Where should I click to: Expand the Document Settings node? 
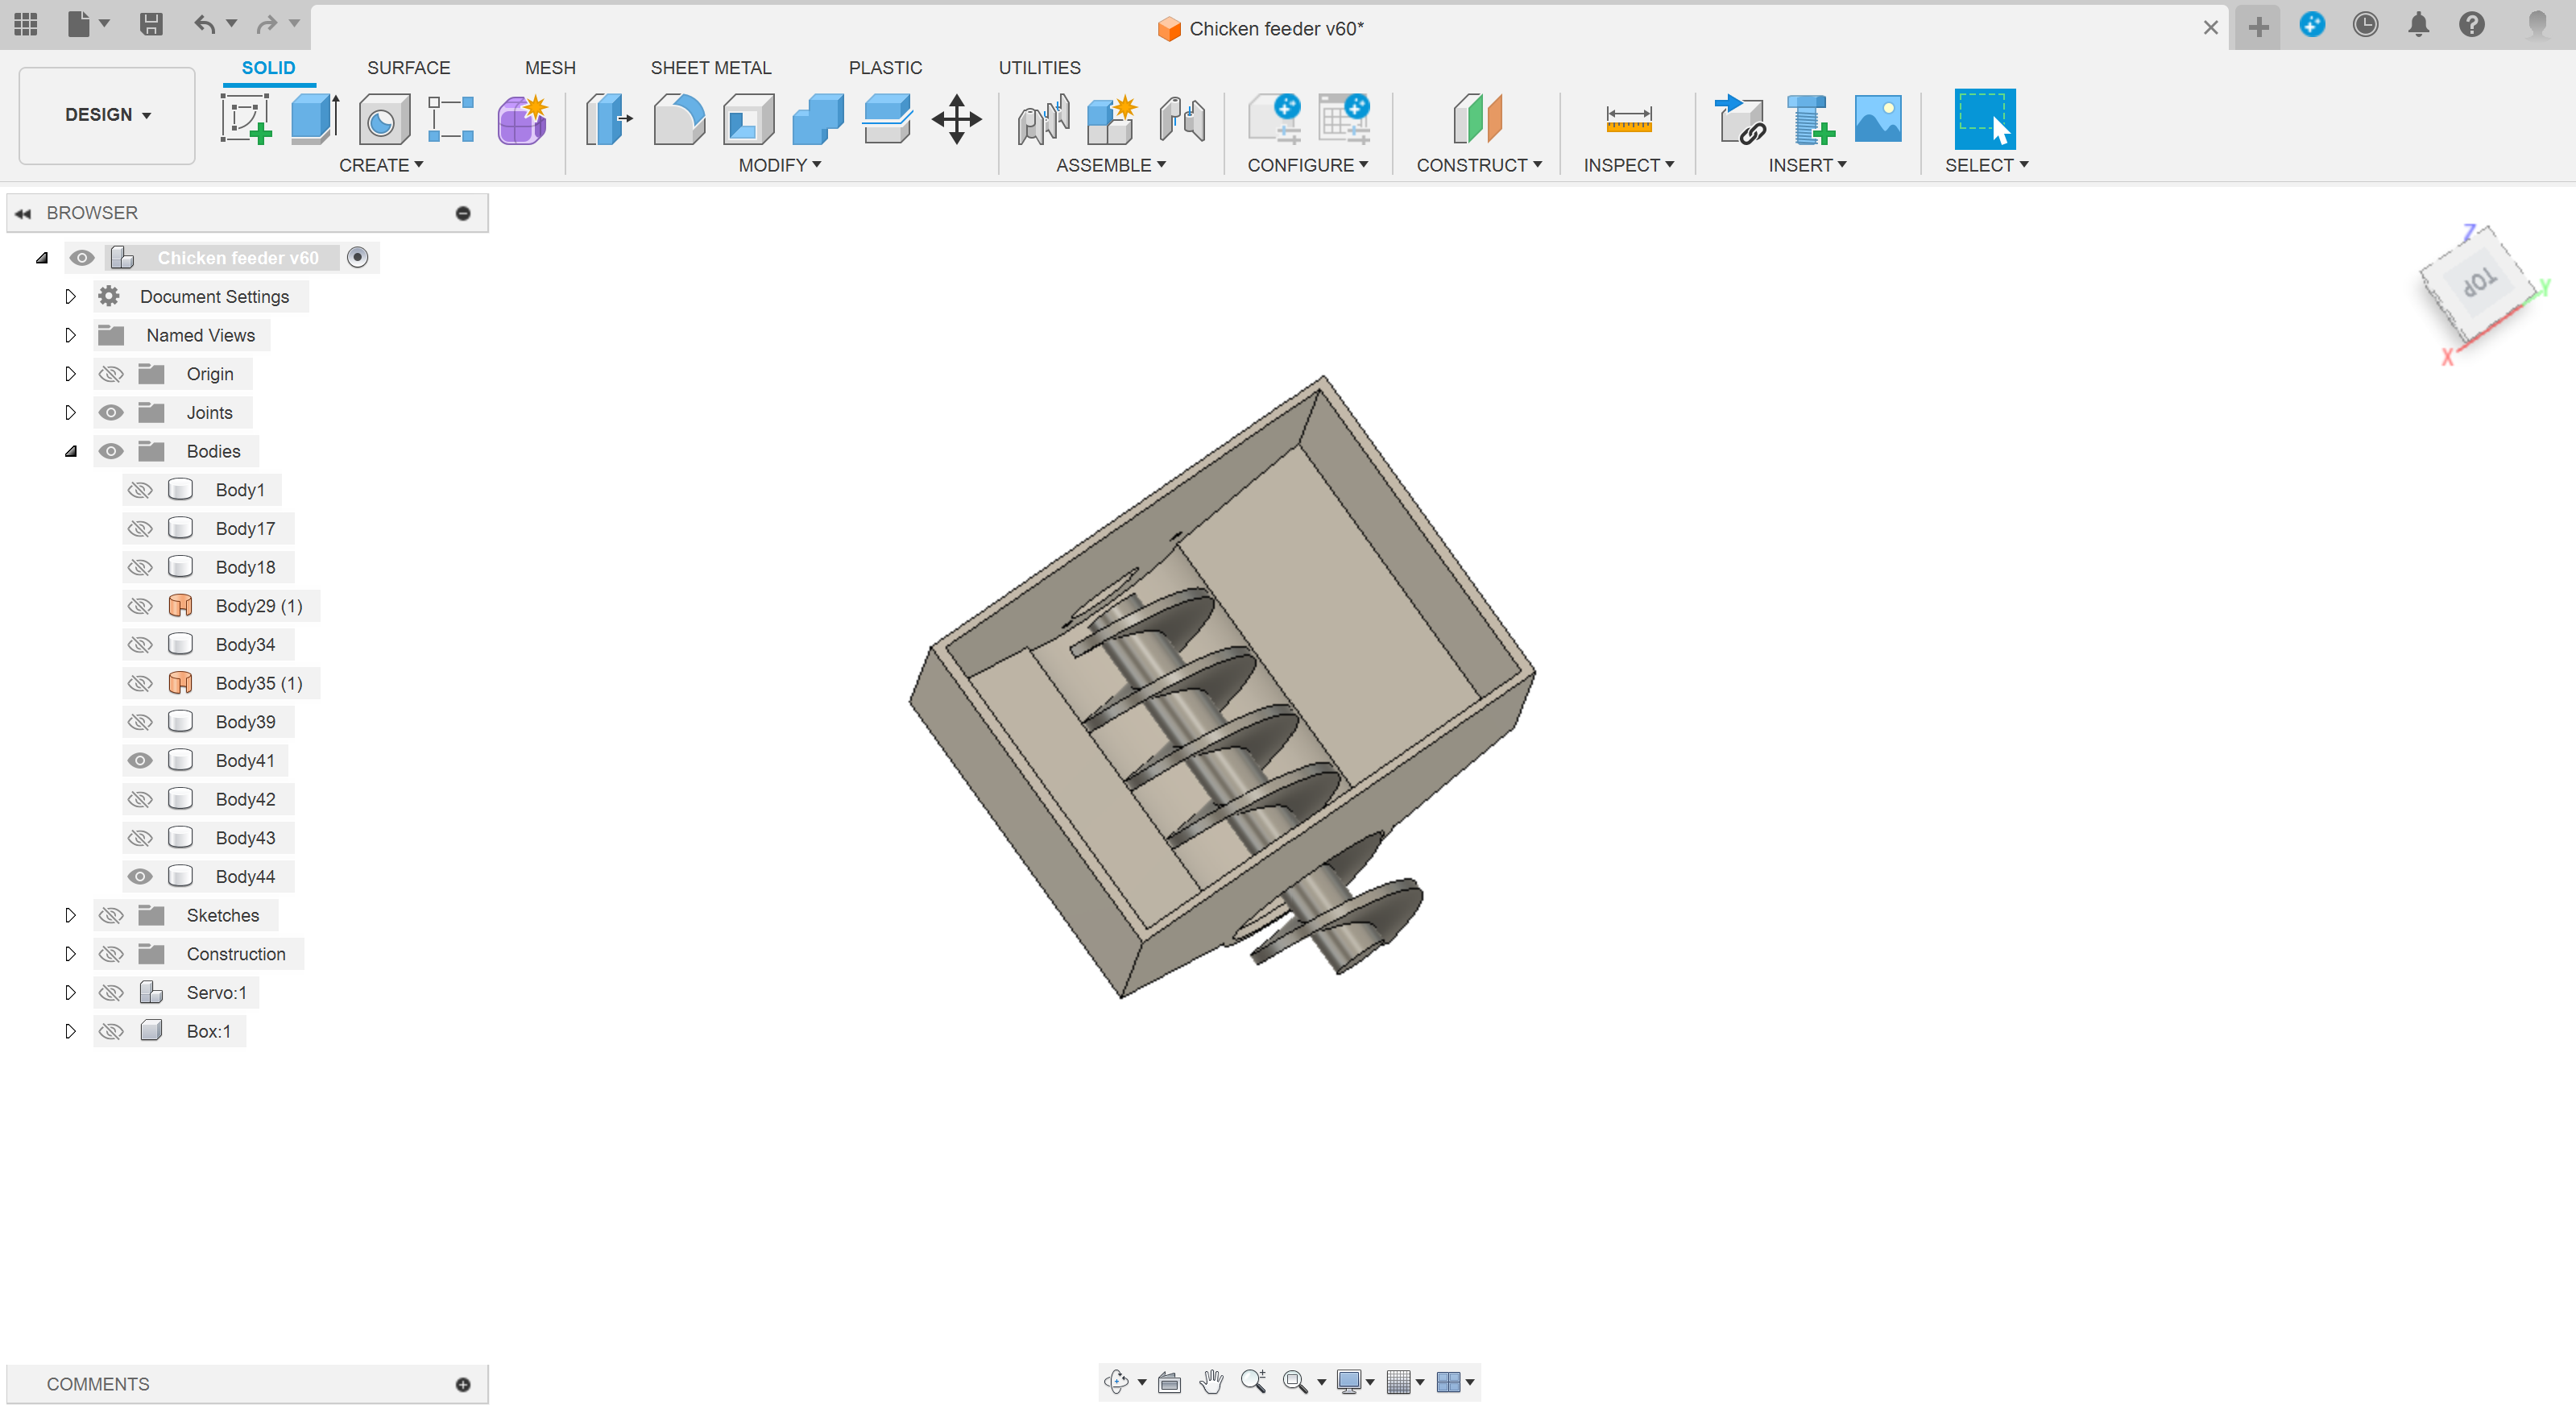(x=70, y=296)
